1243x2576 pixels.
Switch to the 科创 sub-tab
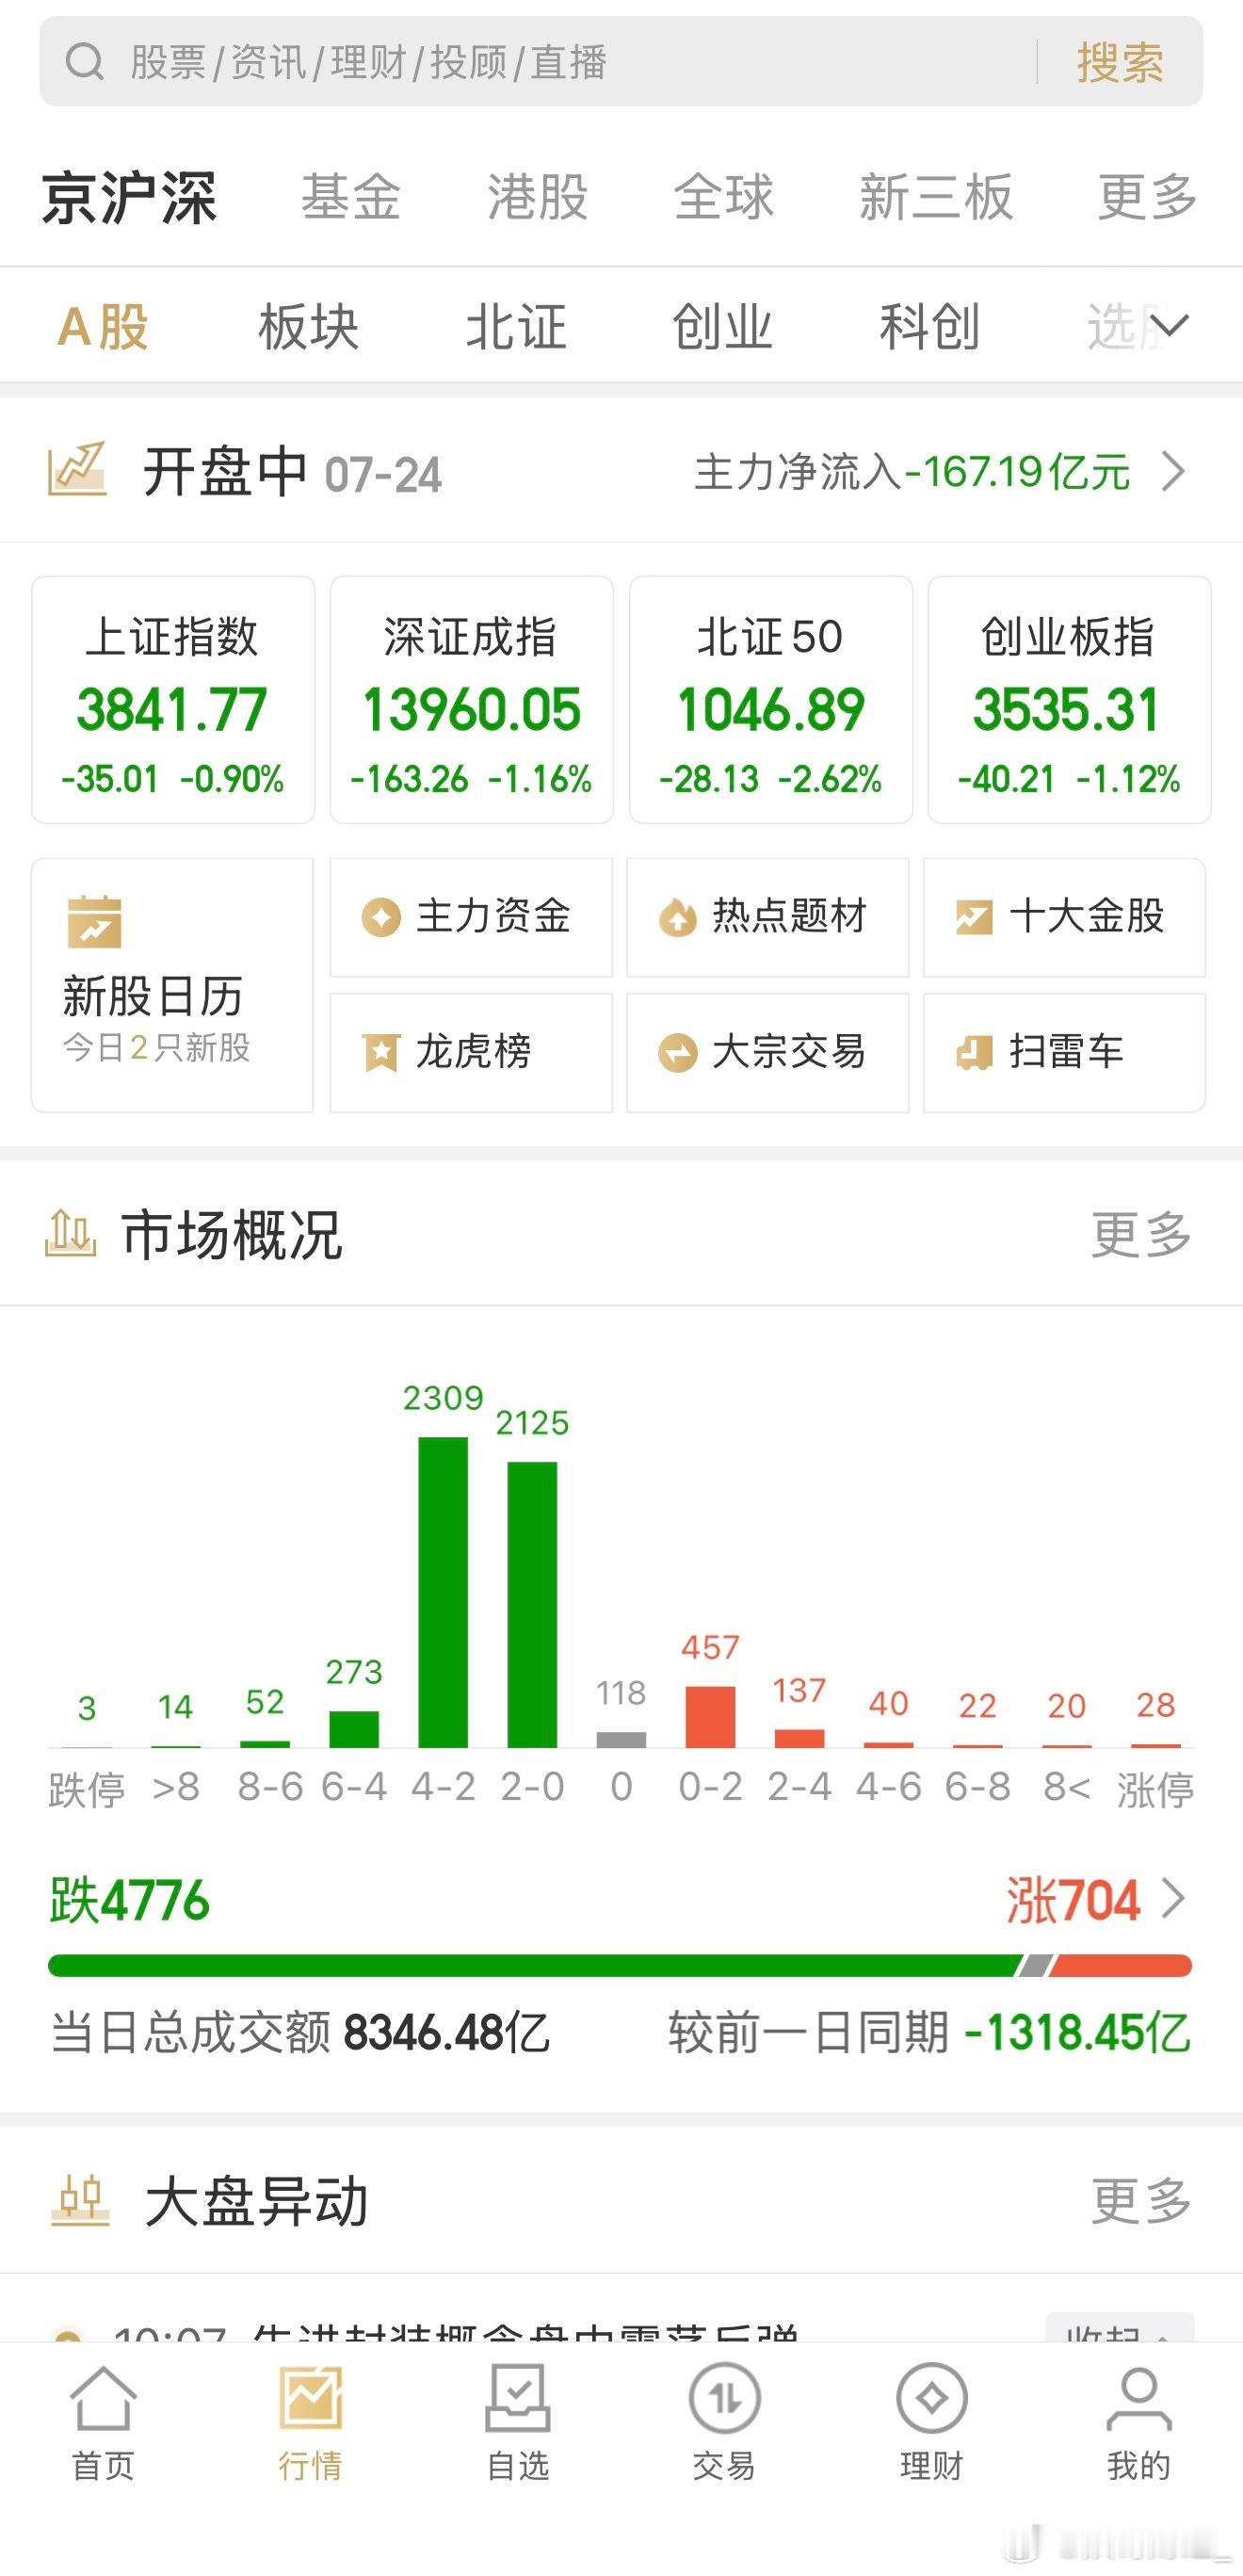click(929, 327)
